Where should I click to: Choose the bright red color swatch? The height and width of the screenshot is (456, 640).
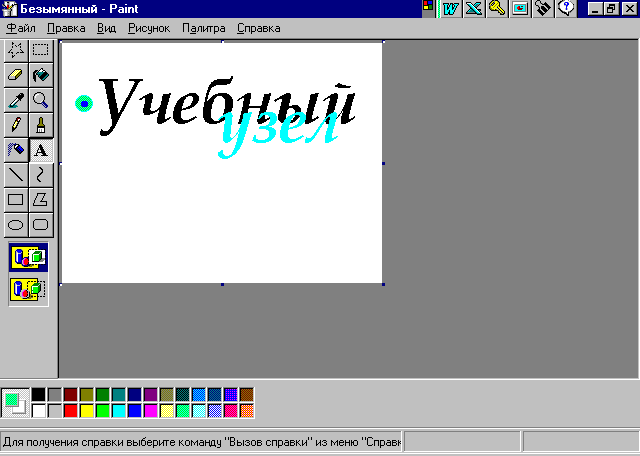pos(71,411)
